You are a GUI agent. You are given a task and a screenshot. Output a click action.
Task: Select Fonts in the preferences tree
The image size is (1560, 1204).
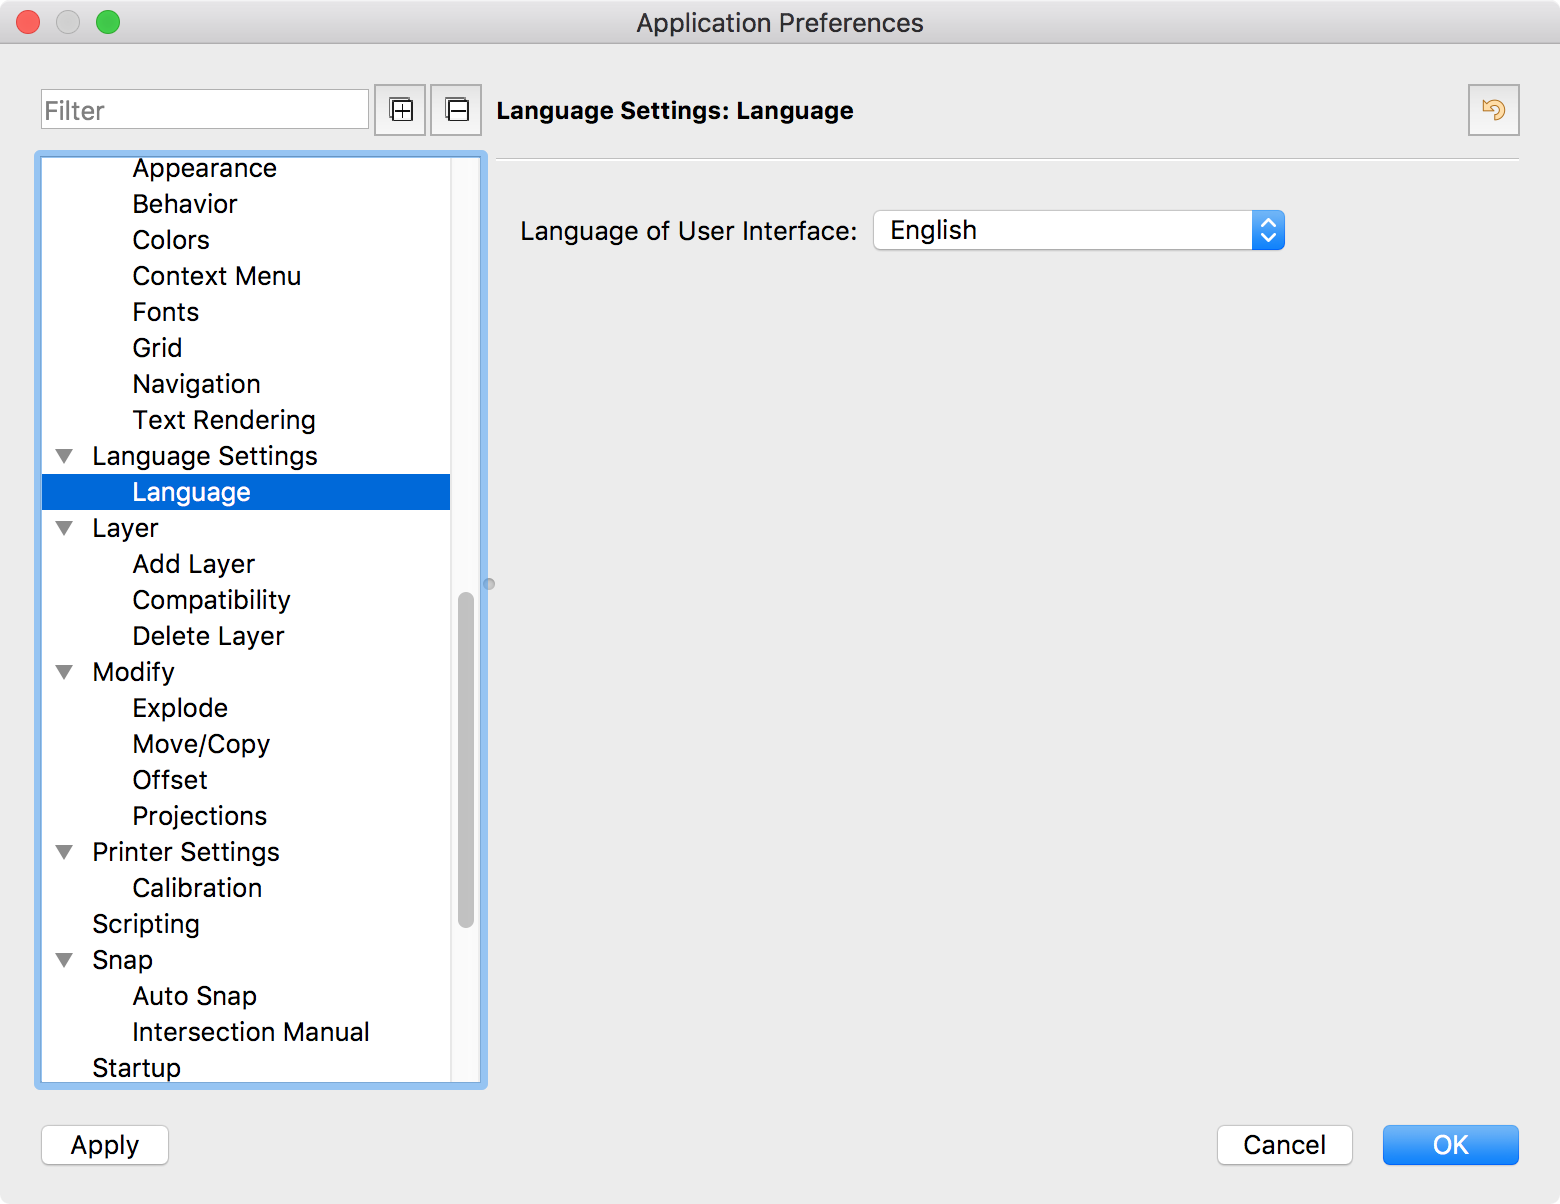166,312
